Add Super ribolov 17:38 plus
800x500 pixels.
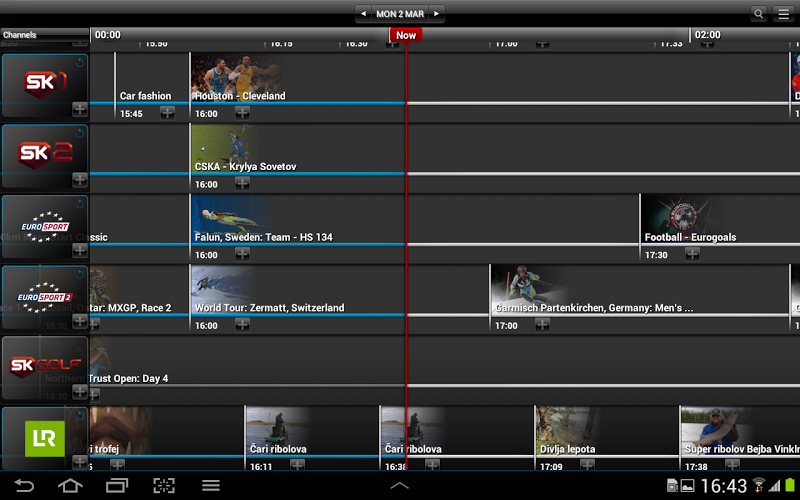pyautogui.click(x=732, y=465)
